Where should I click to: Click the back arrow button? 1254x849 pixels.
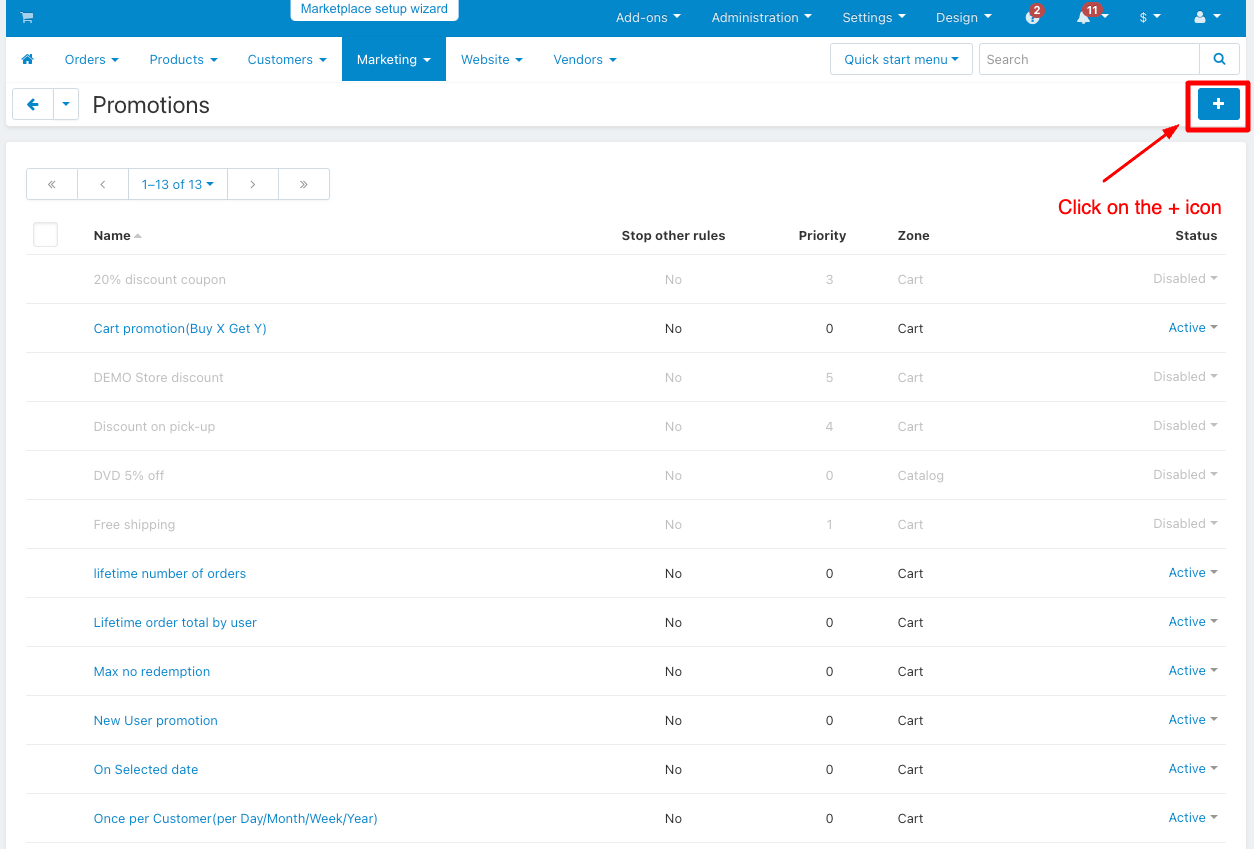tap(33, 104)
